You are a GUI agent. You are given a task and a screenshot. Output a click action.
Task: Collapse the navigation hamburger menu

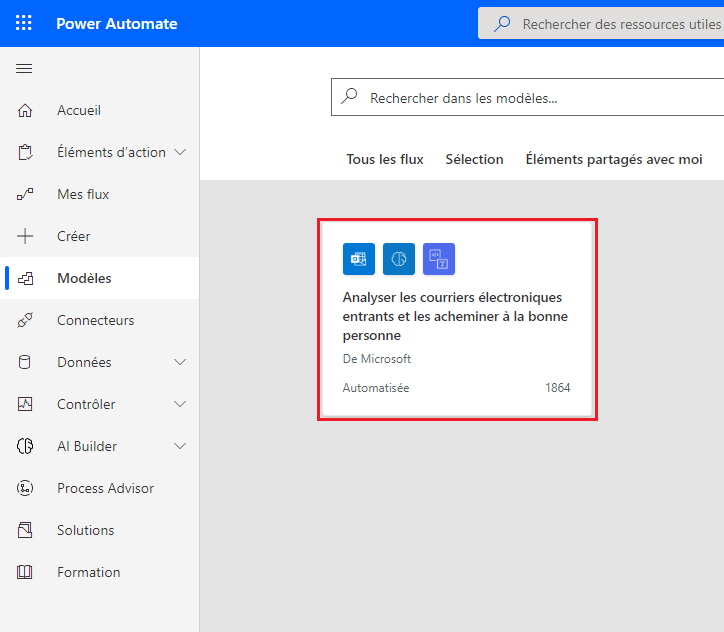pyautogui.click(x=24, y=69)
